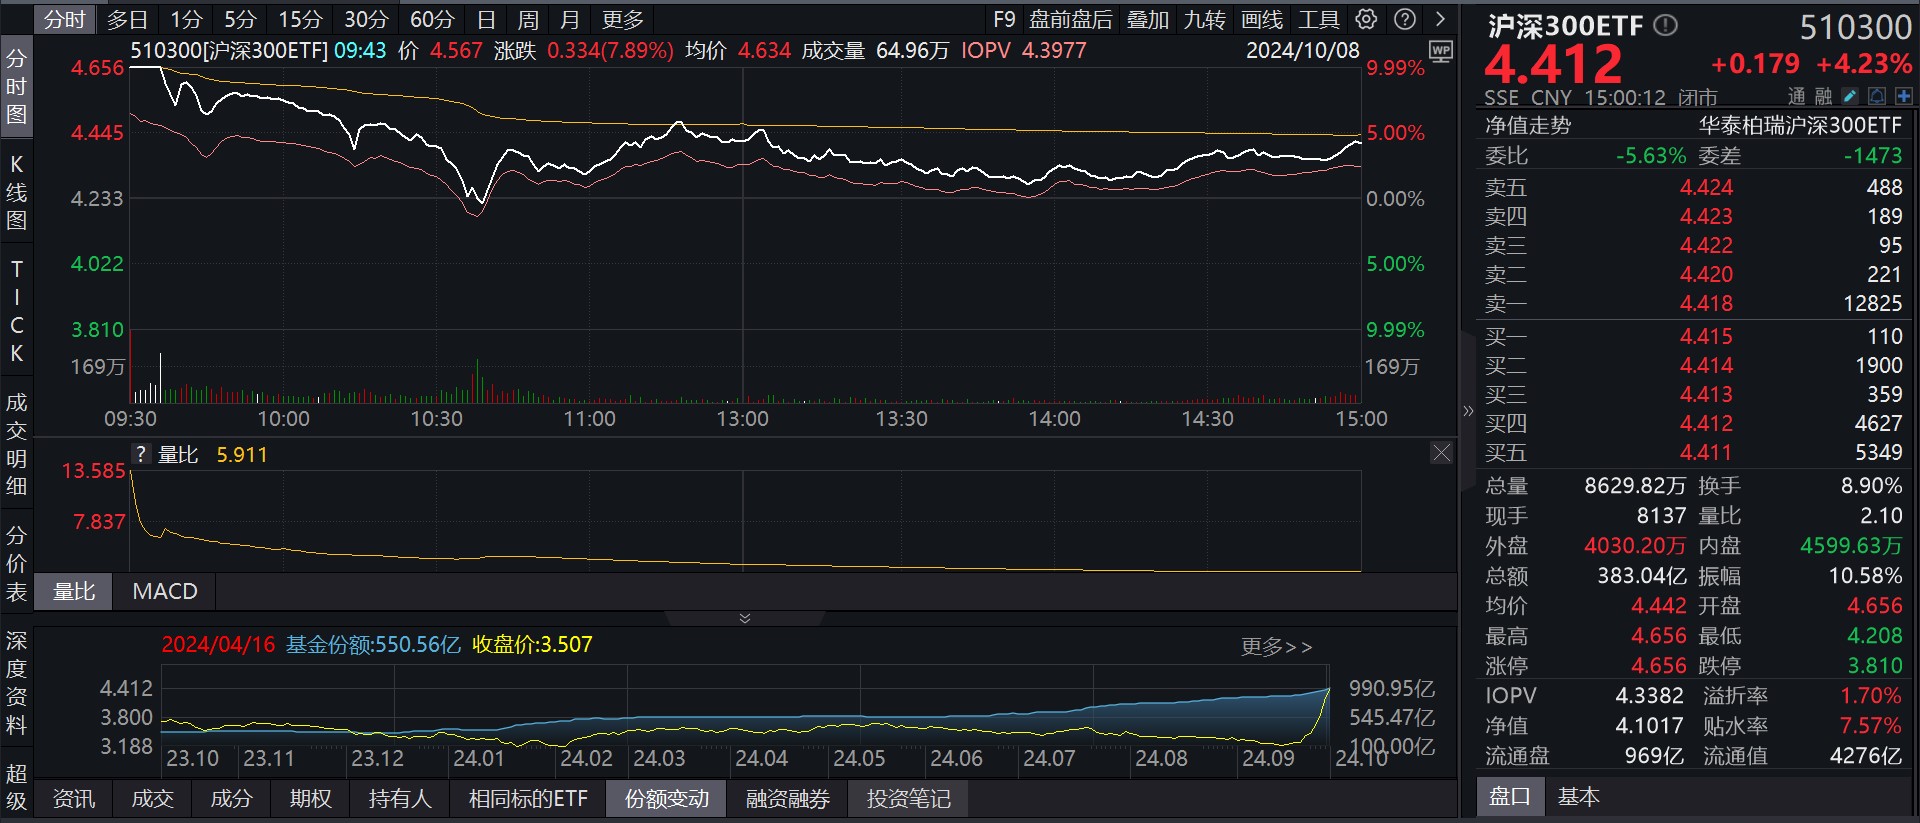The width and height of the screenshot is (1920, 823).
Task: Open 成交明细 from the left sidebar
Action: coord(17,444)
